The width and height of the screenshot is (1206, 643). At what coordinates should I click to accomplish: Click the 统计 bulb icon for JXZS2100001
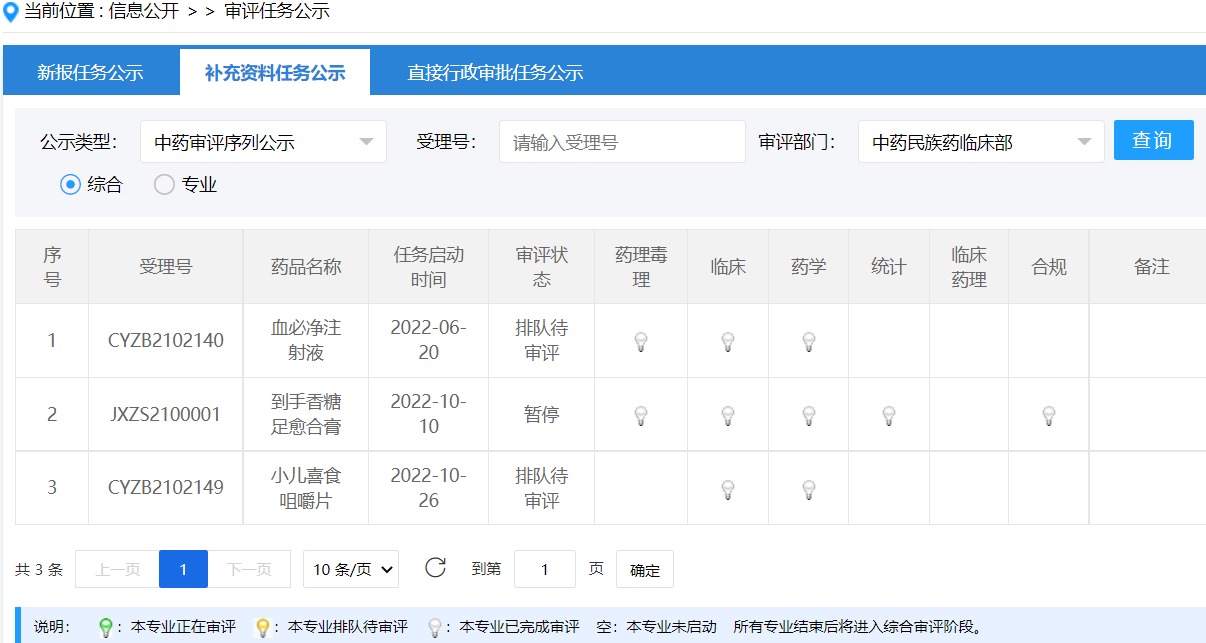(888, 414)
